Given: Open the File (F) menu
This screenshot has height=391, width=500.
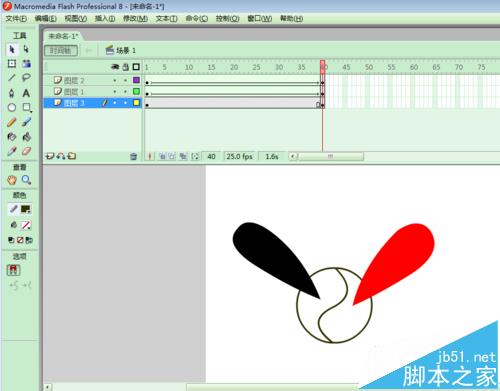Looking at the screenshot, I should click(x=16, y=19).
